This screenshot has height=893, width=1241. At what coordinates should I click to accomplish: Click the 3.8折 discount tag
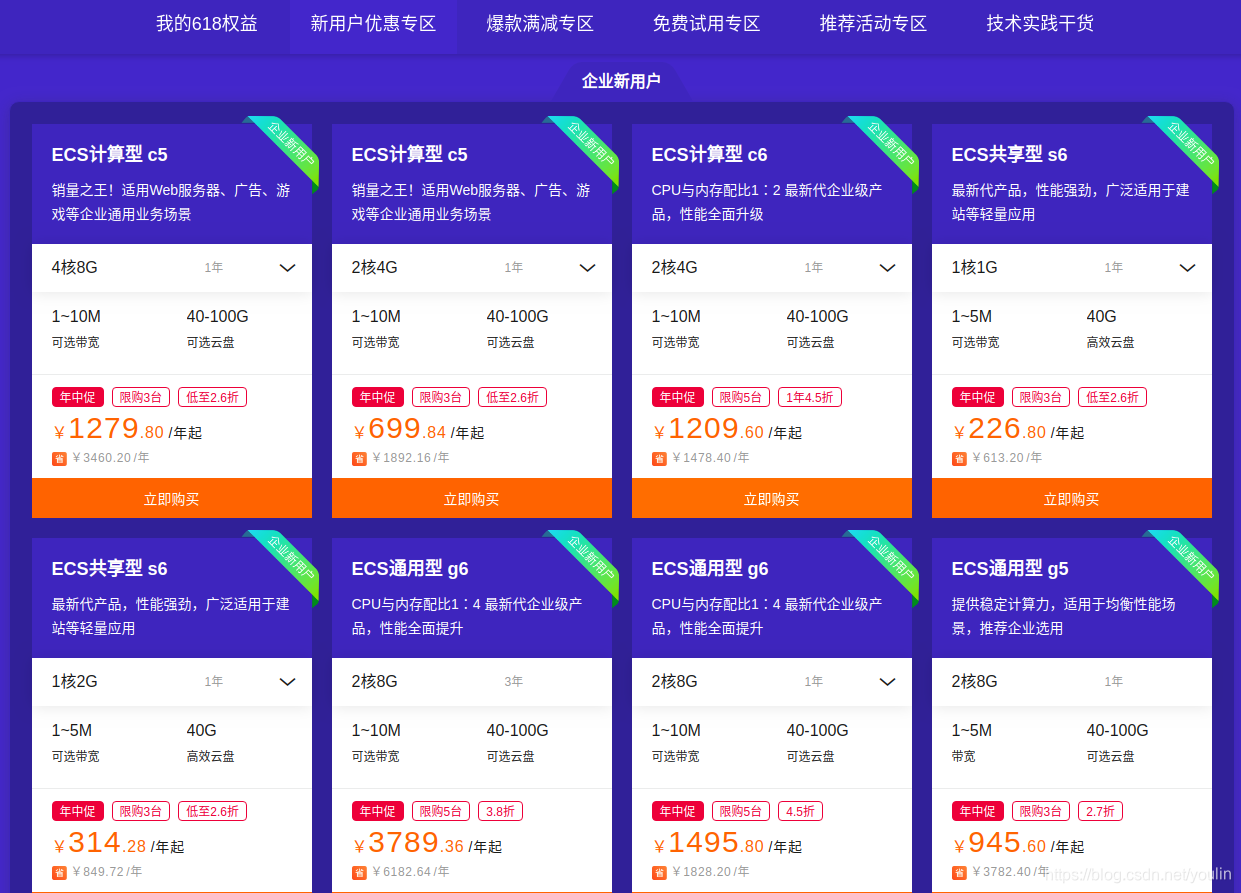[x=500, y=811]
